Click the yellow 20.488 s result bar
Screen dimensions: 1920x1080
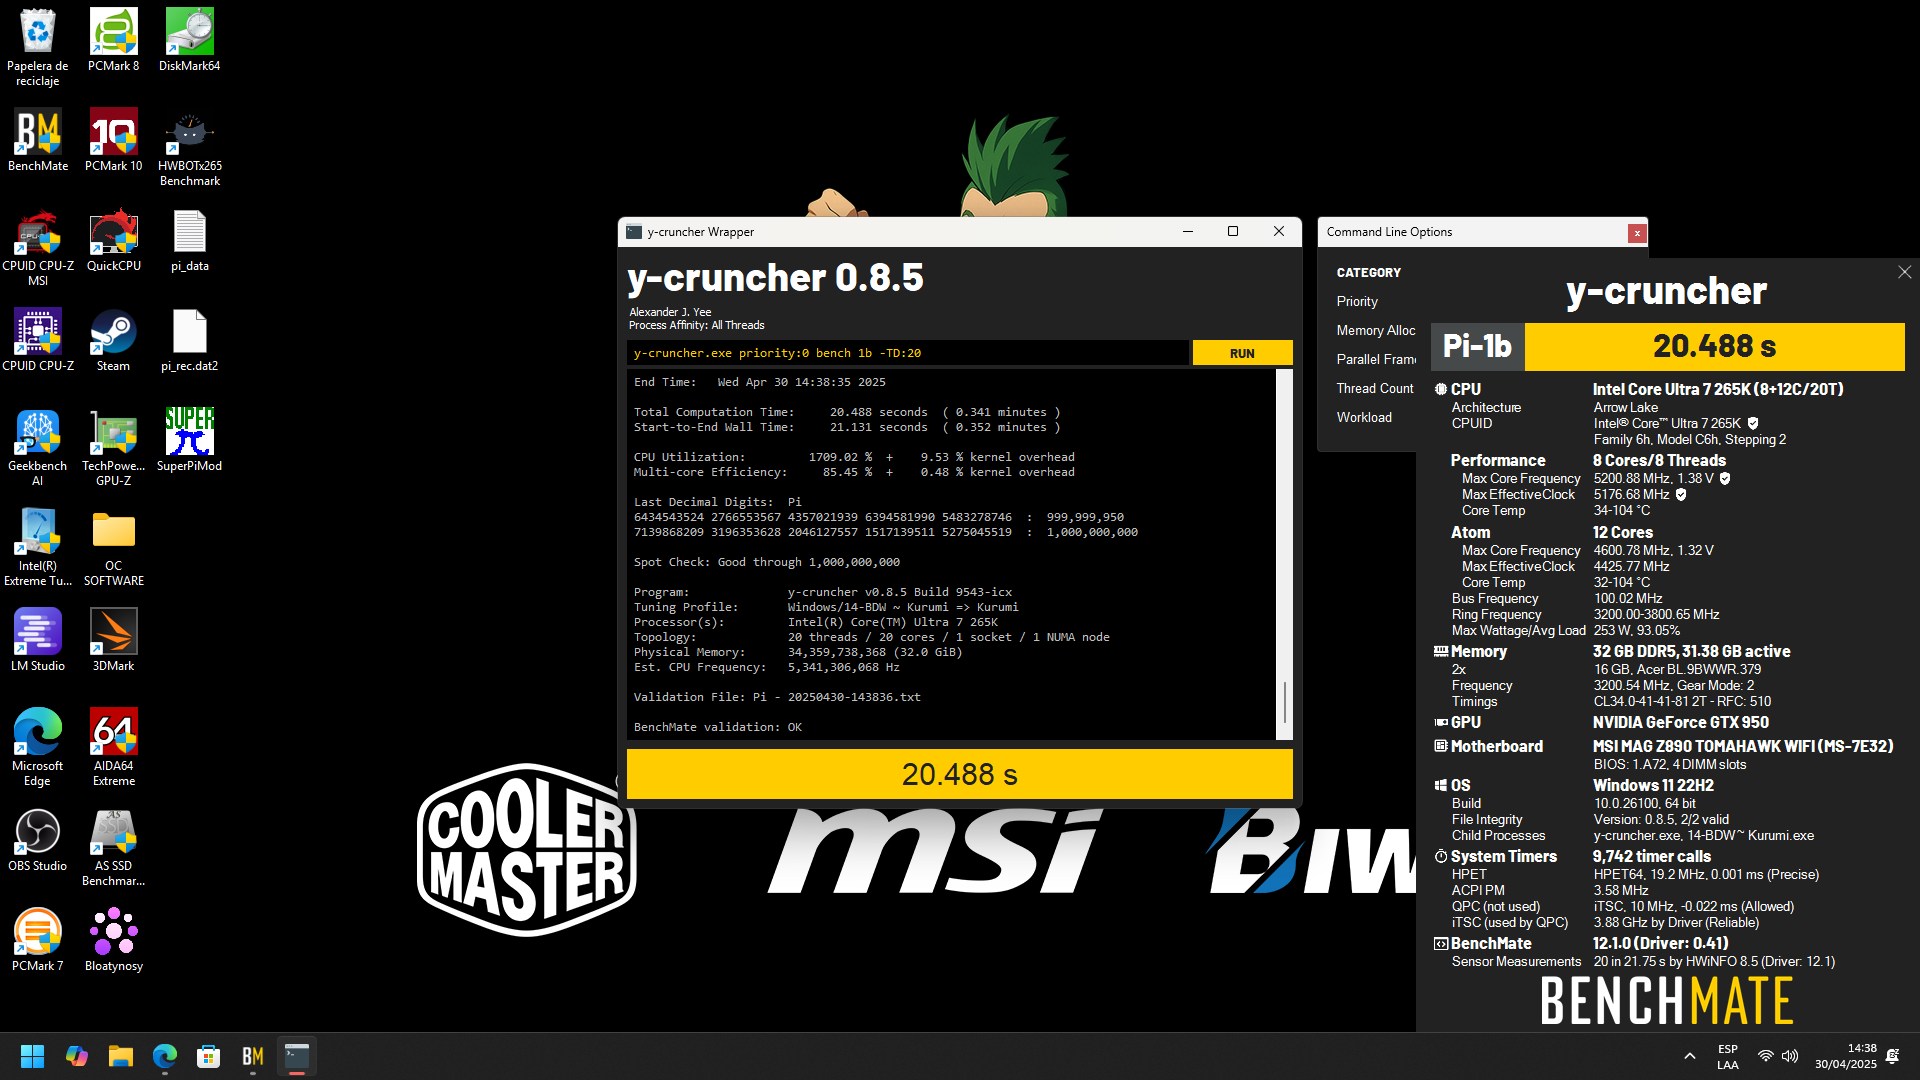[959, 774]
